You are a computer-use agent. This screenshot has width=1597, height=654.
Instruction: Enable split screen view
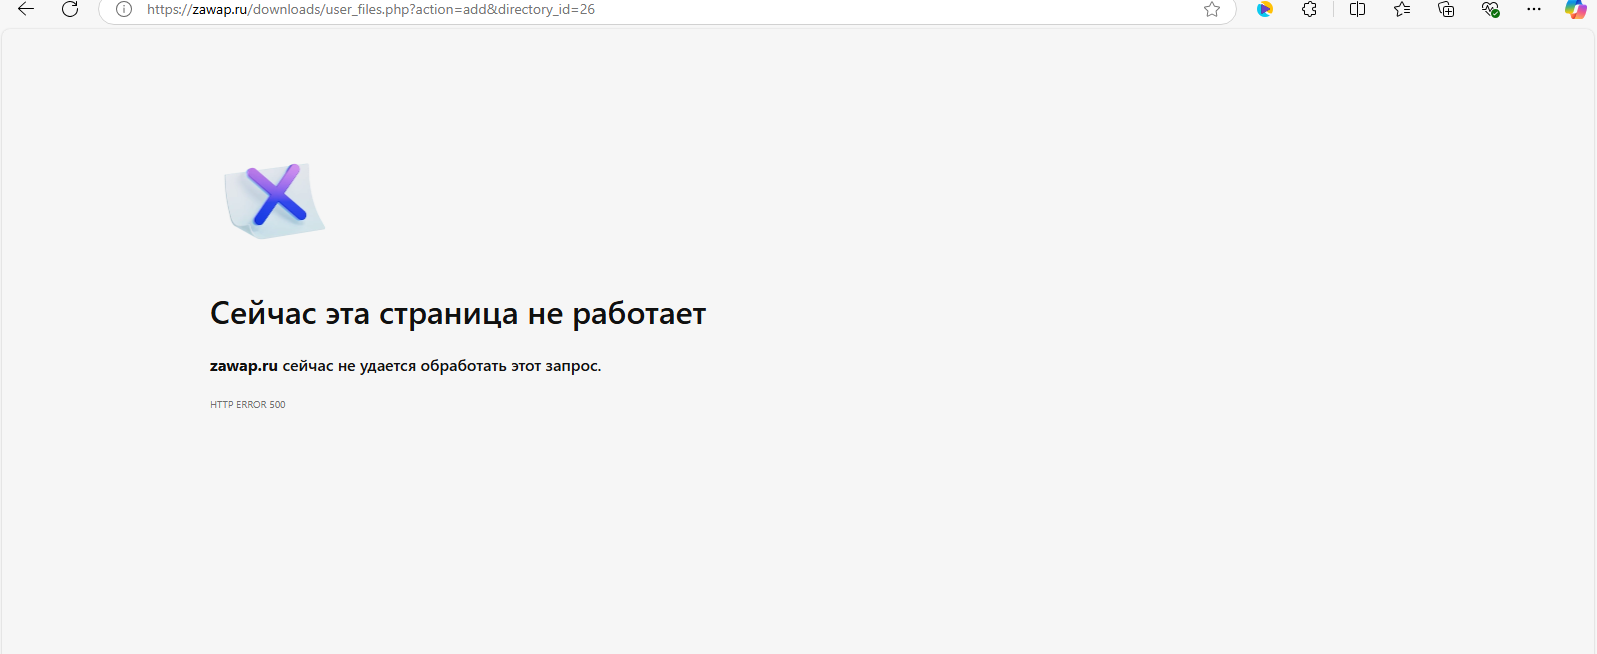[1357, 9]
